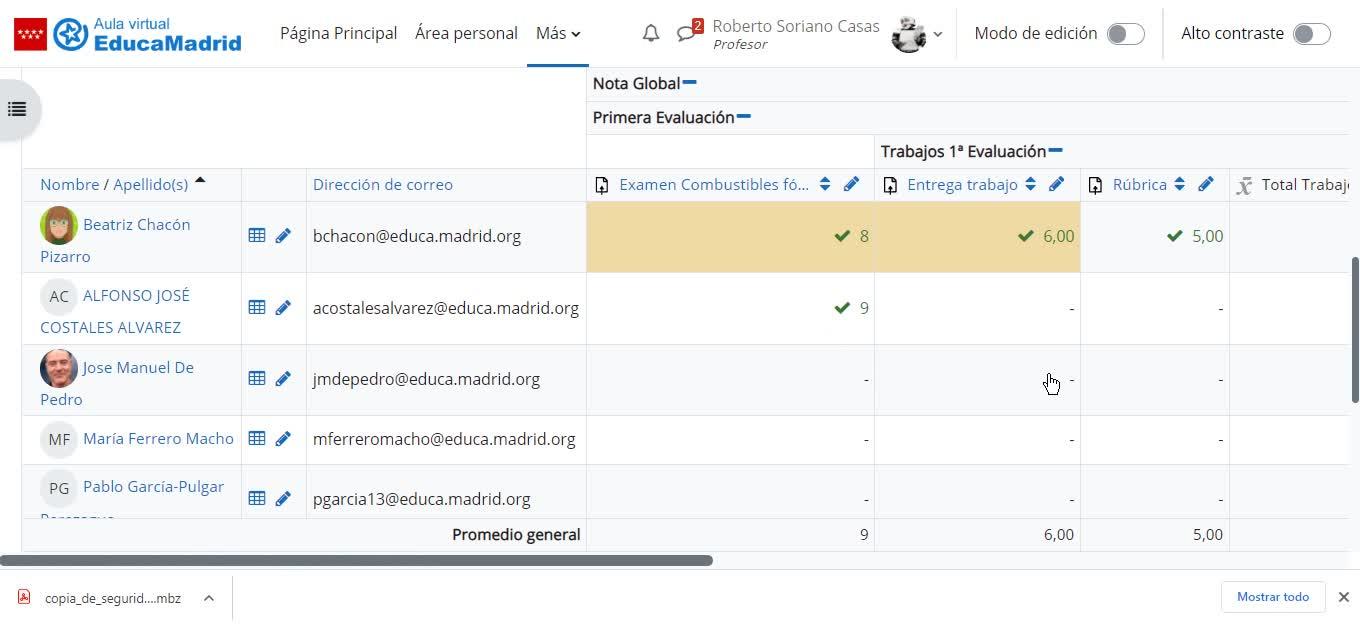Open the grade table for Beatriz Chacón

coord(257,236)
